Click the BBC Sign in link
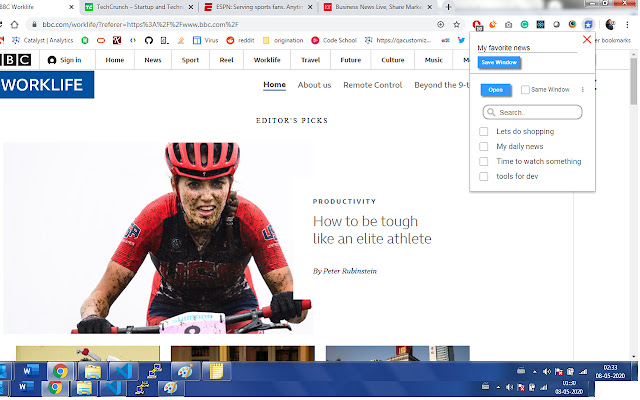This screenshot has width=640, height=400. [64, 60]
